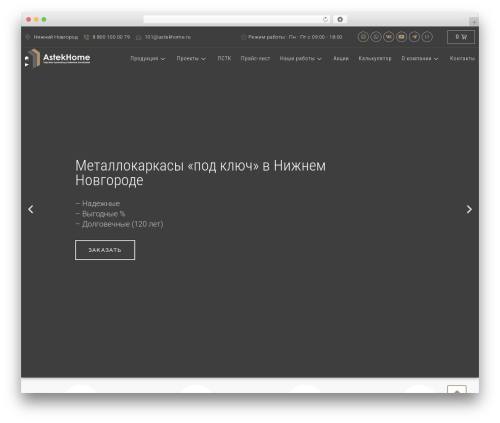Screen dimensions: 500x423
Task: Click the Проекты menu label
Action: pyautogui.click(x=188, y=58)
